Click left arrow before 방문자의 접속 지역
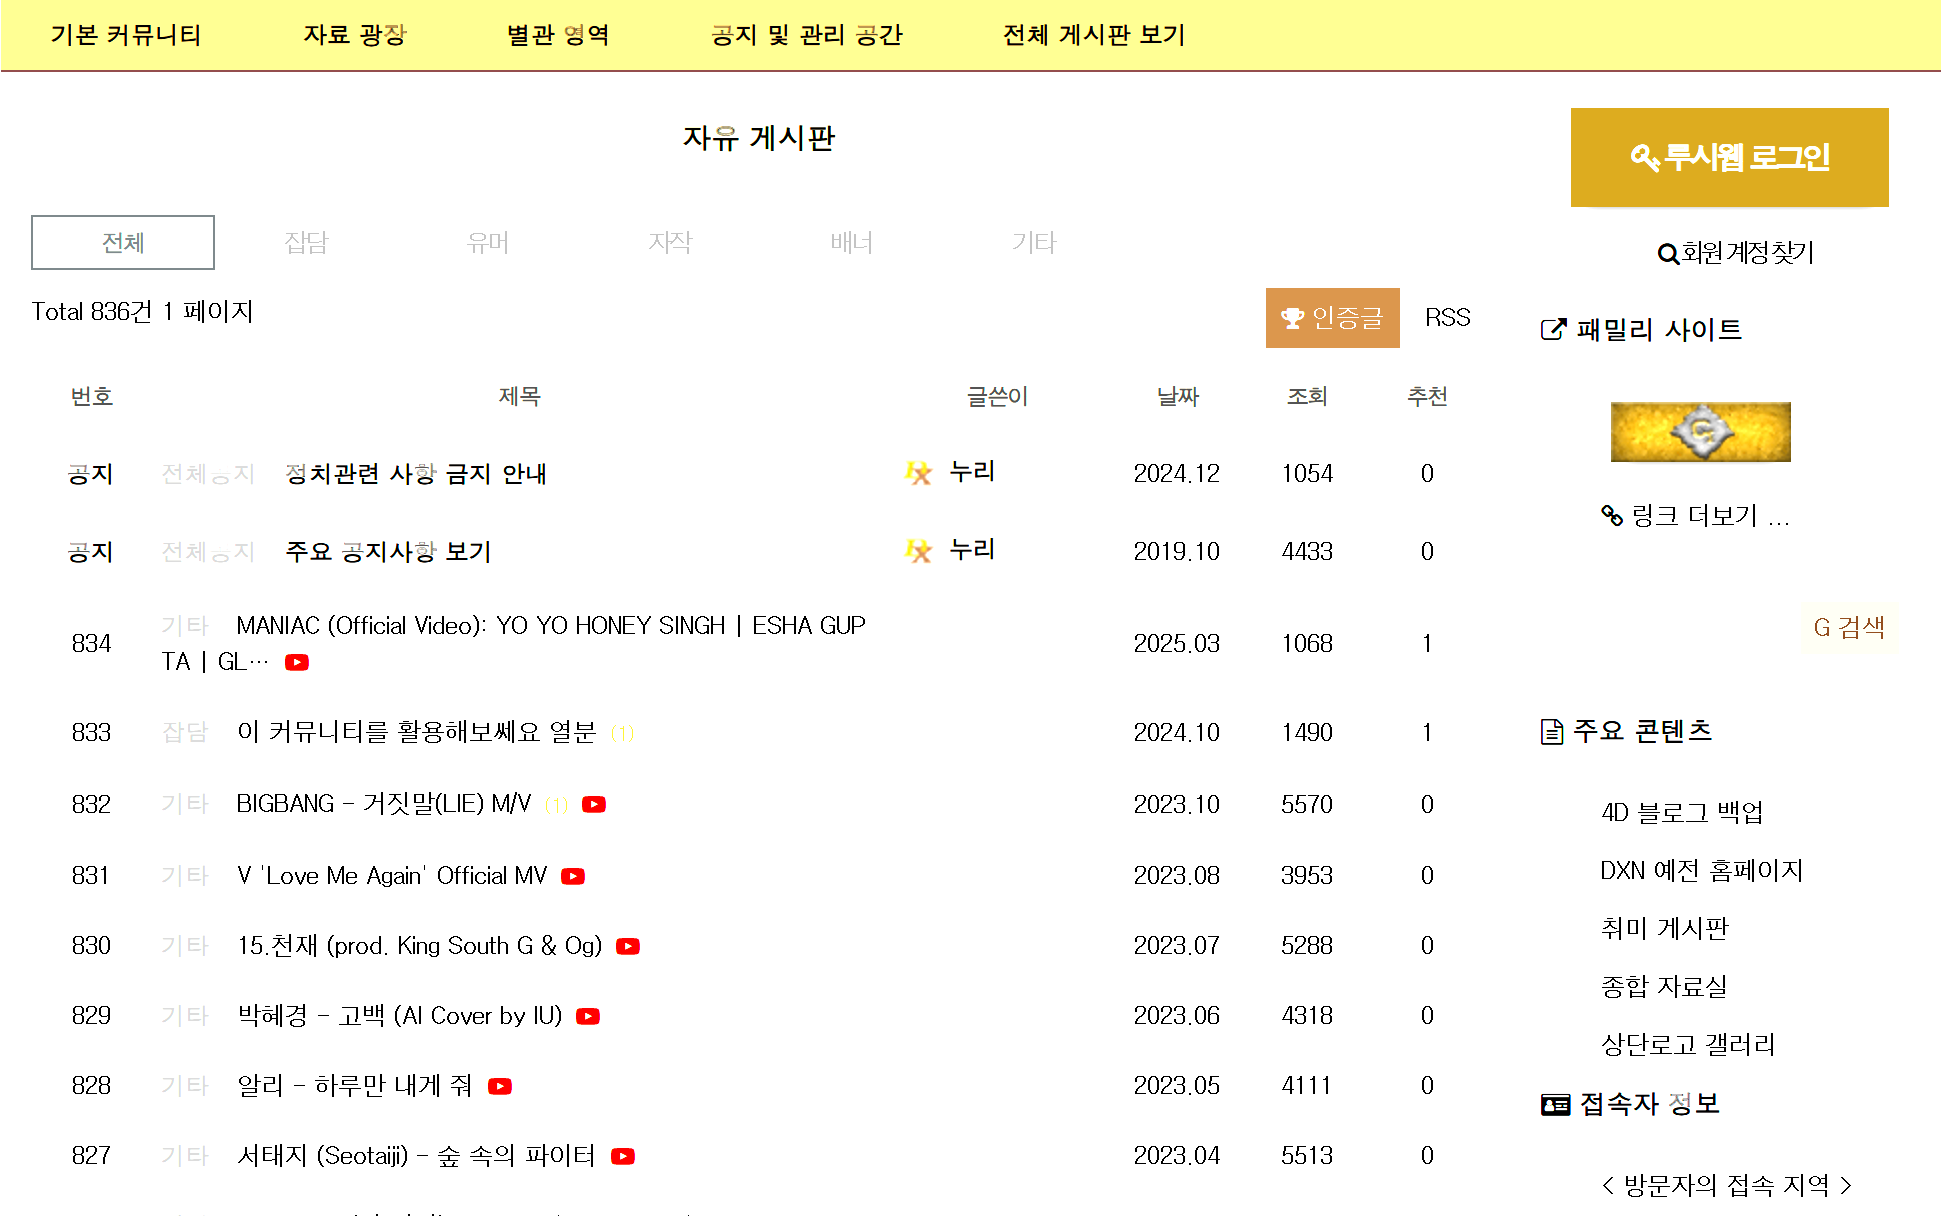1944x1216 pixels. pyautogui.click(x=1607, y=1185)
